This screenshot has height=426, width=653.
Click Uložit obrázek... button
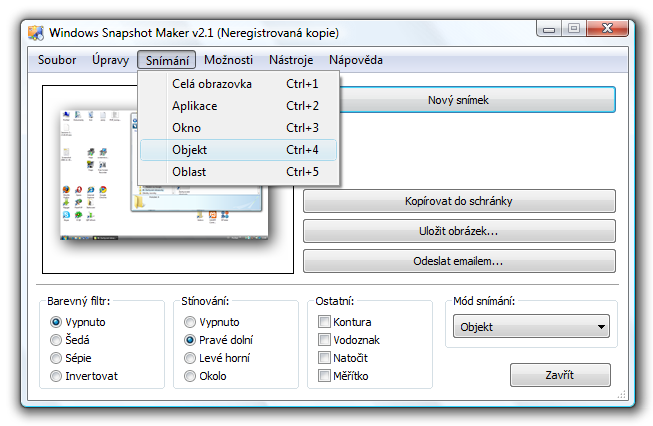coord(459,231)
